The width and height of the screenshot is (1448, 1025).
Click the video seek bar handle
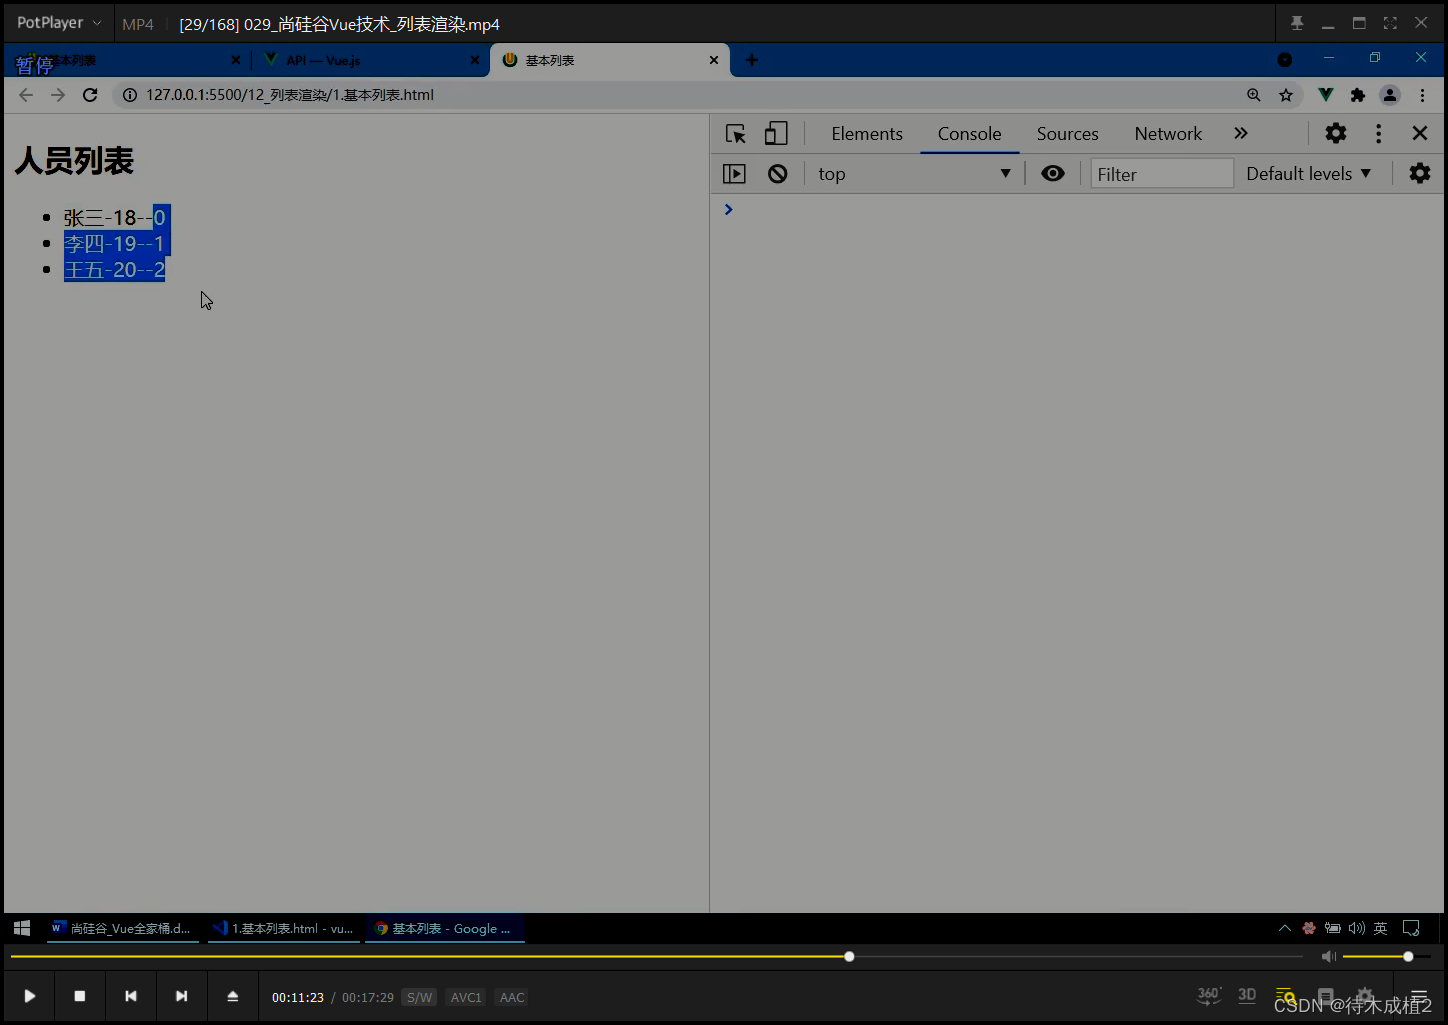tap(849, 957)
